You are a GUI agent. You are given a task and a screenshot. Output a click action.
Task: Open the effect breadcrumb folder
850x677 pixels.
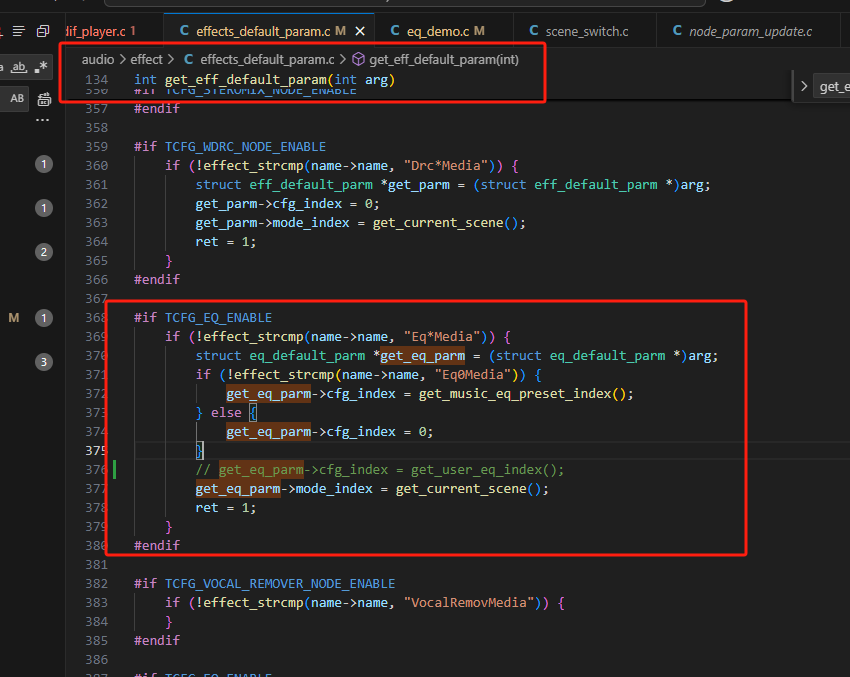pos(146,60)
